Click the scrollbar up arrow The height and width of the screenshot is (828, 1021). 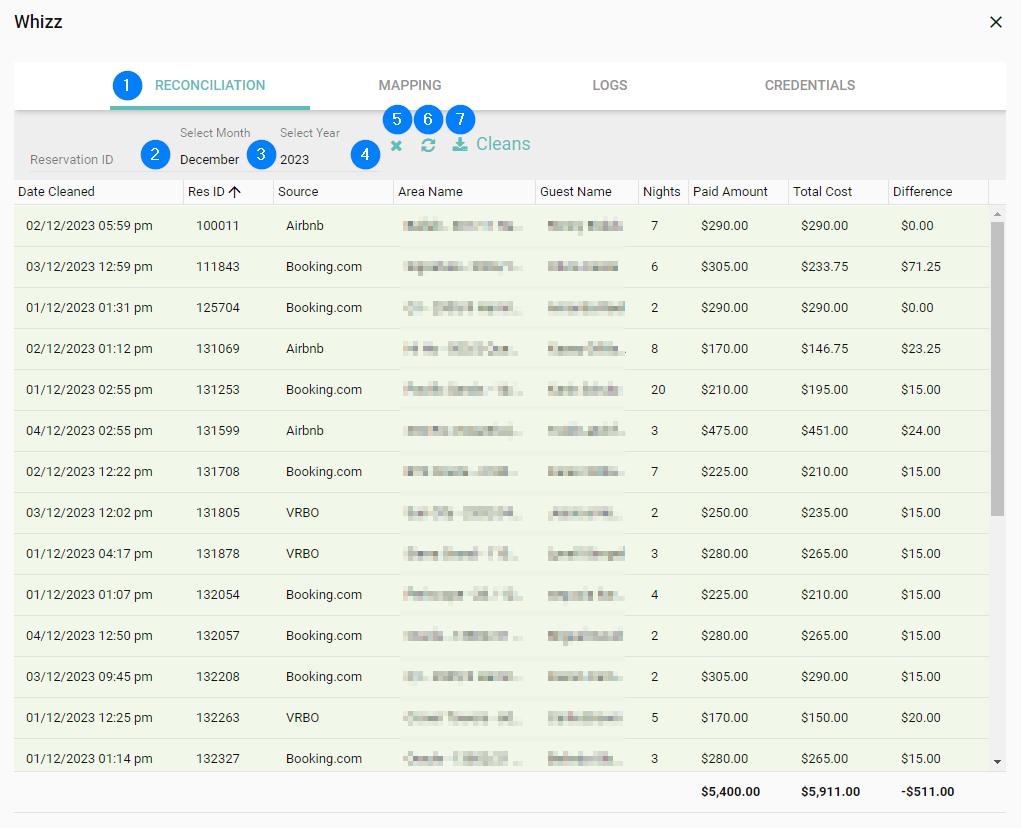[997, 214]
